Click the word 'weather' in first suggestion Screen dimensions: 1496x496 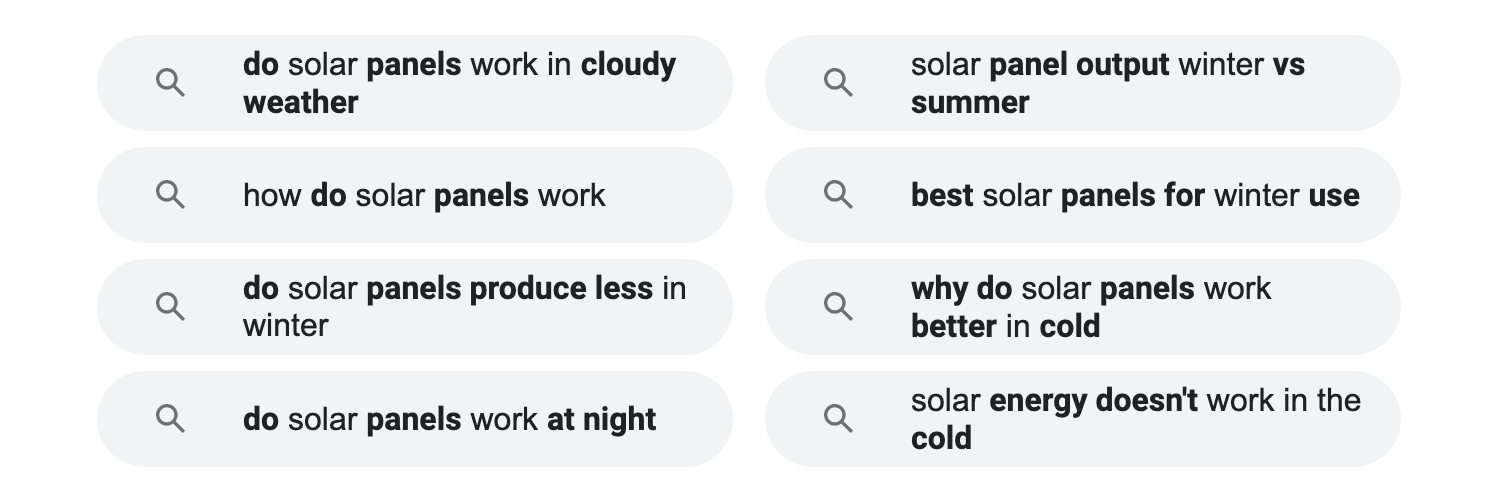coord(300,102)
